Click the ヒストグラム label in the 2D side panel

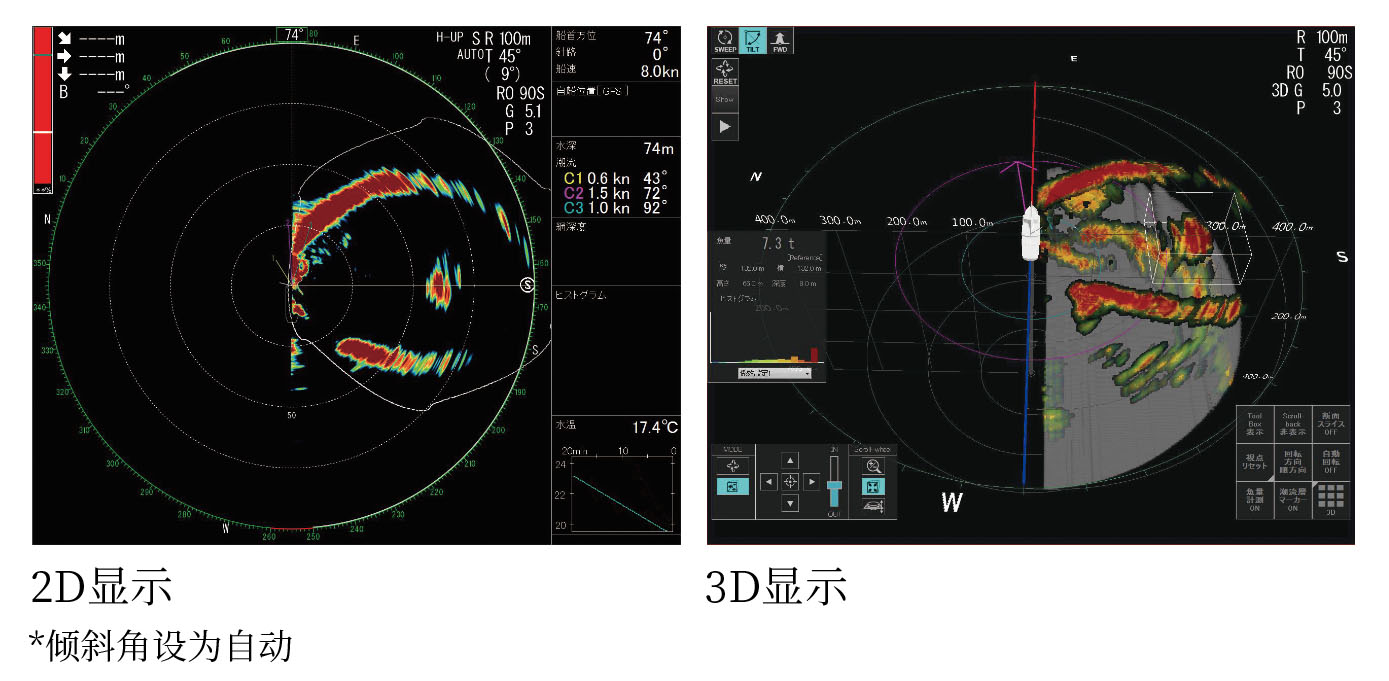[x=580, y=296]
